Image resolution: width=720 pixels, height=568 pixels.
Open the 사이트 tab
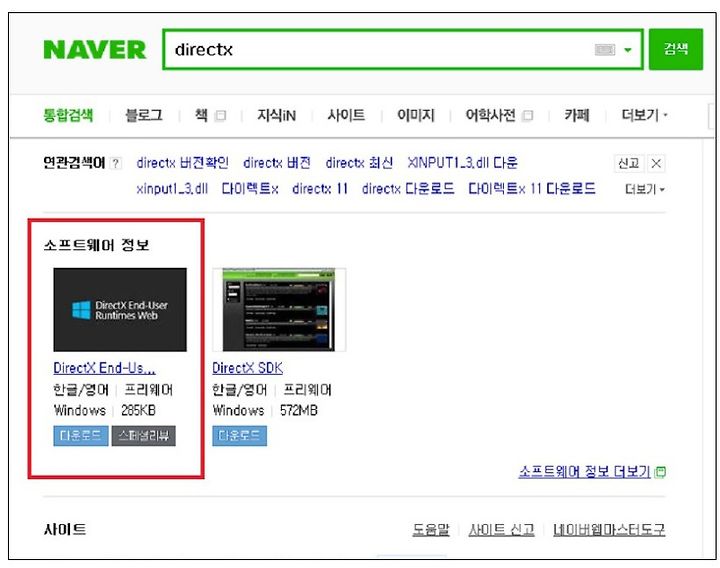[x=346, y=115]
